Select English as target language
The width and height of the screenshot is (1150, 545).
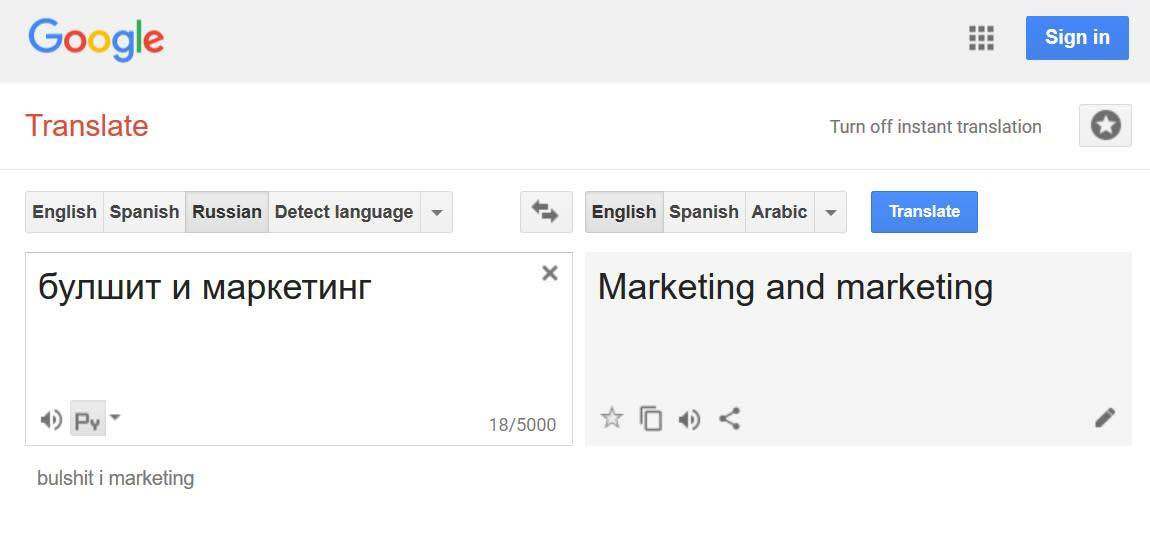tap(624, 212)
